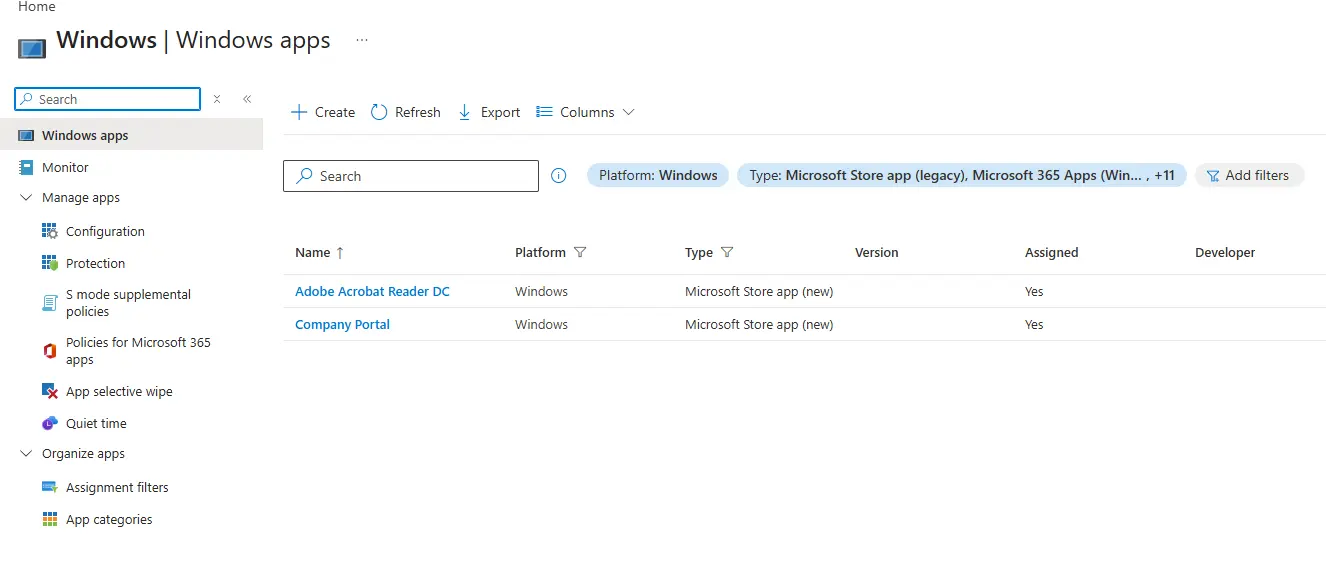Open S mode supplemental policies
This screenshot has height=575, width=1326.
(x=128, y=303)
